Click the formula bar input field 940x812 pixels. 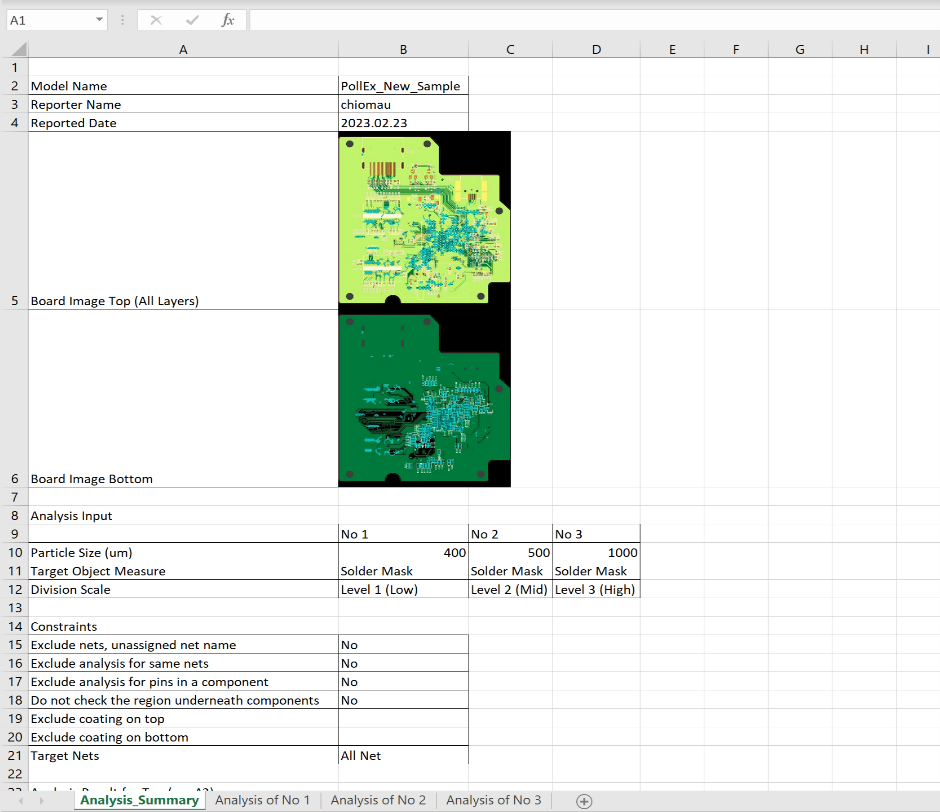pos(590,20)
